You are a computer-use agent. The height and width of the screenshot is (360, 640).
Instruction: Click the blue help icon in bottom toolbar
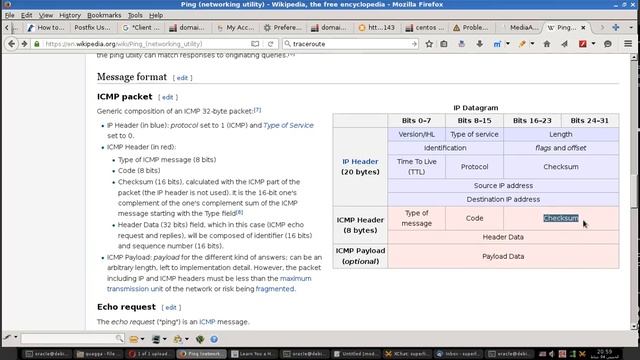click(214, 339)
